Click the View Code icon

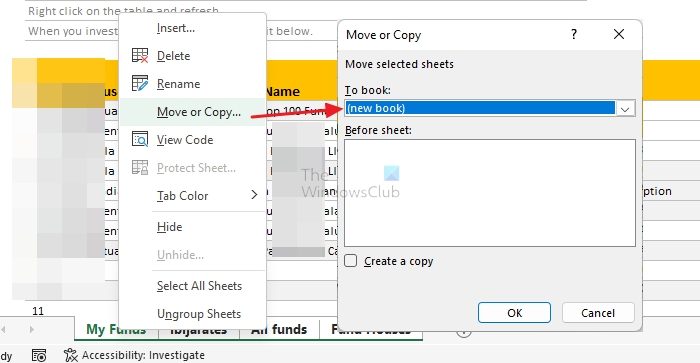click(x=140, y=139)
